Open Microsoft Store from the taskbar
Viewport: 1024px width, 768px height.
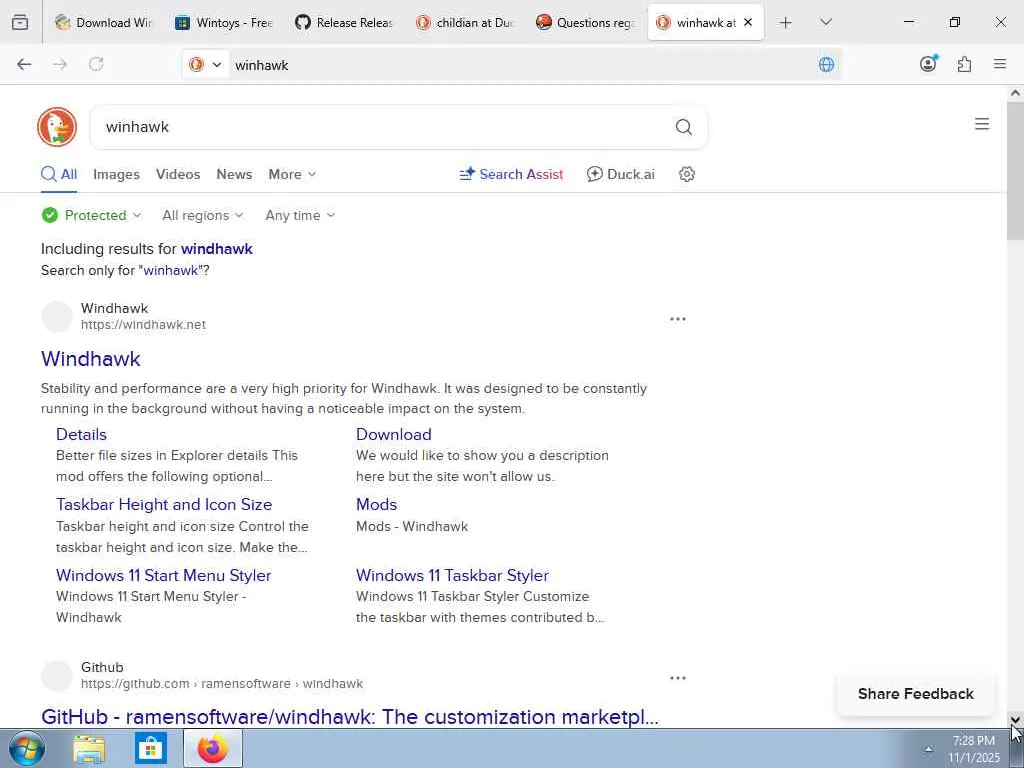pyautogui.click(x=151, y=748)
